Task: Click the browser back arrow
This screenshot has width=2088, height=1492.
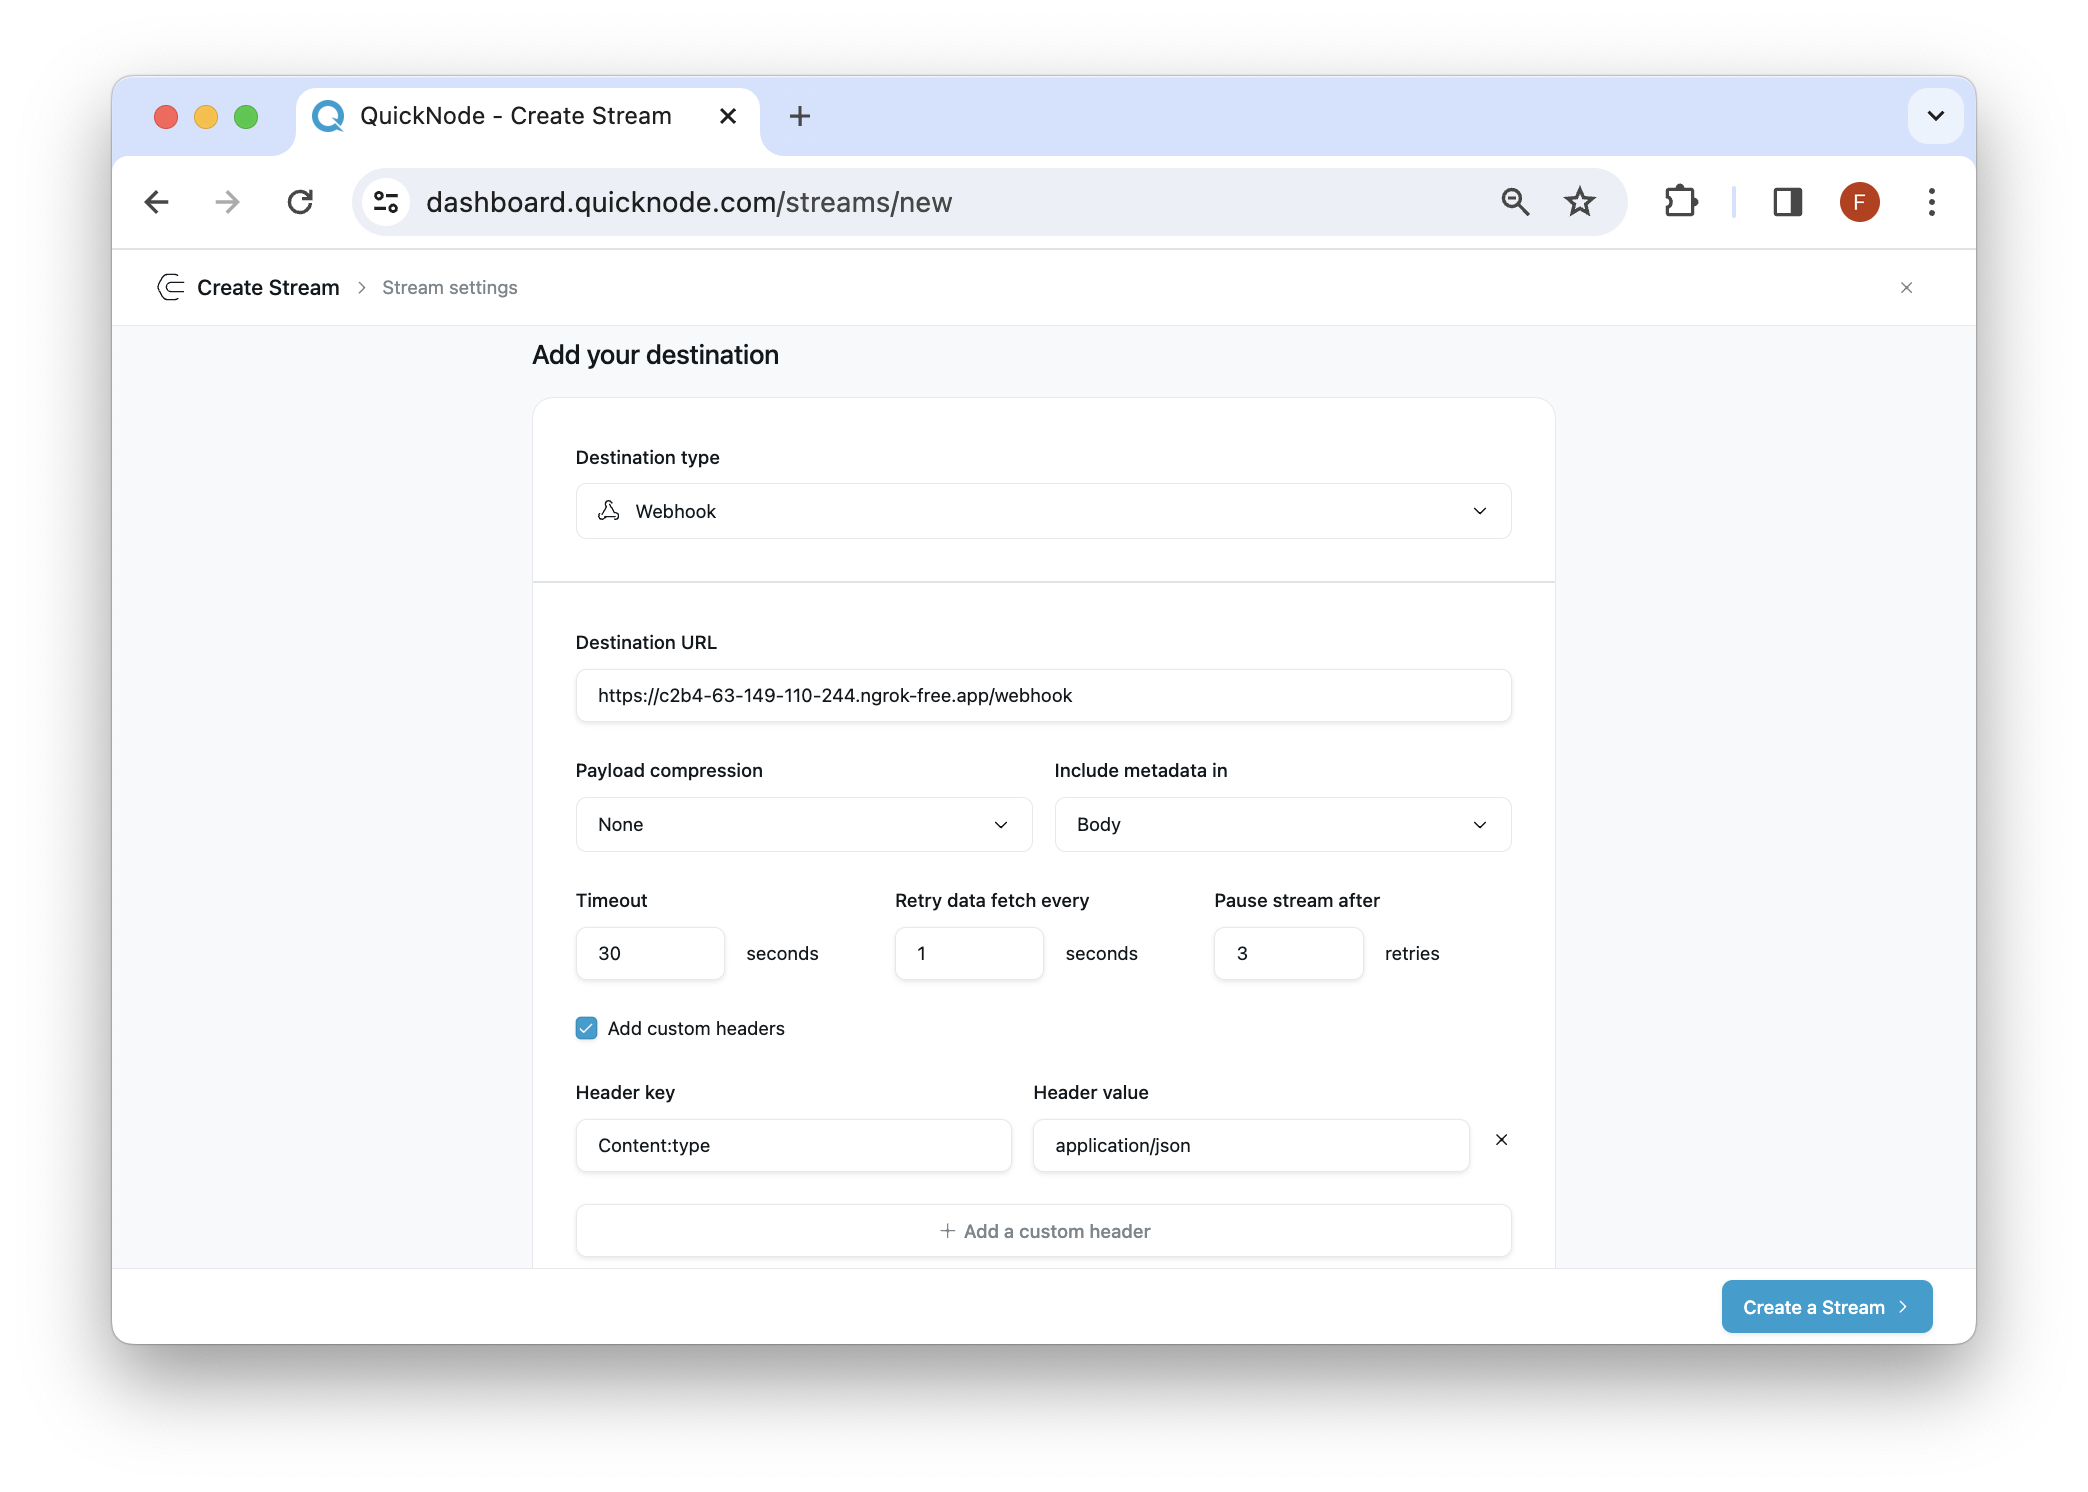Action: point(157,202)
